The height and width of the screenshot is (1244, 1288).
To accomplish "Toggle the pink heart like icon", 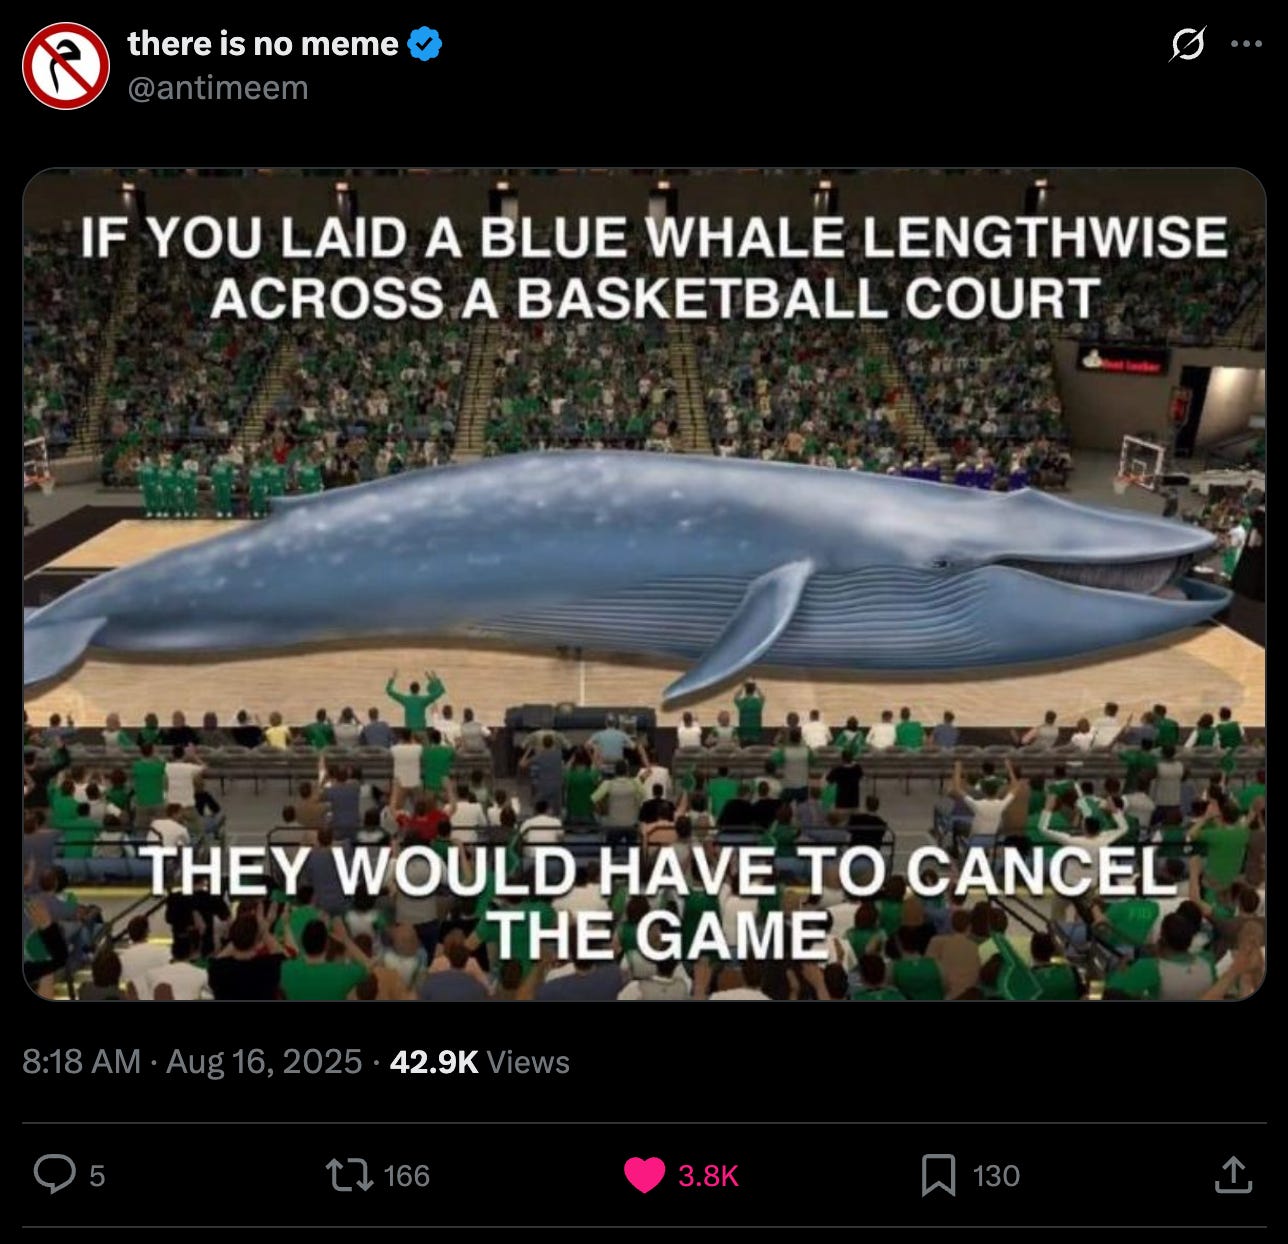I will (x=645, y=1176).
